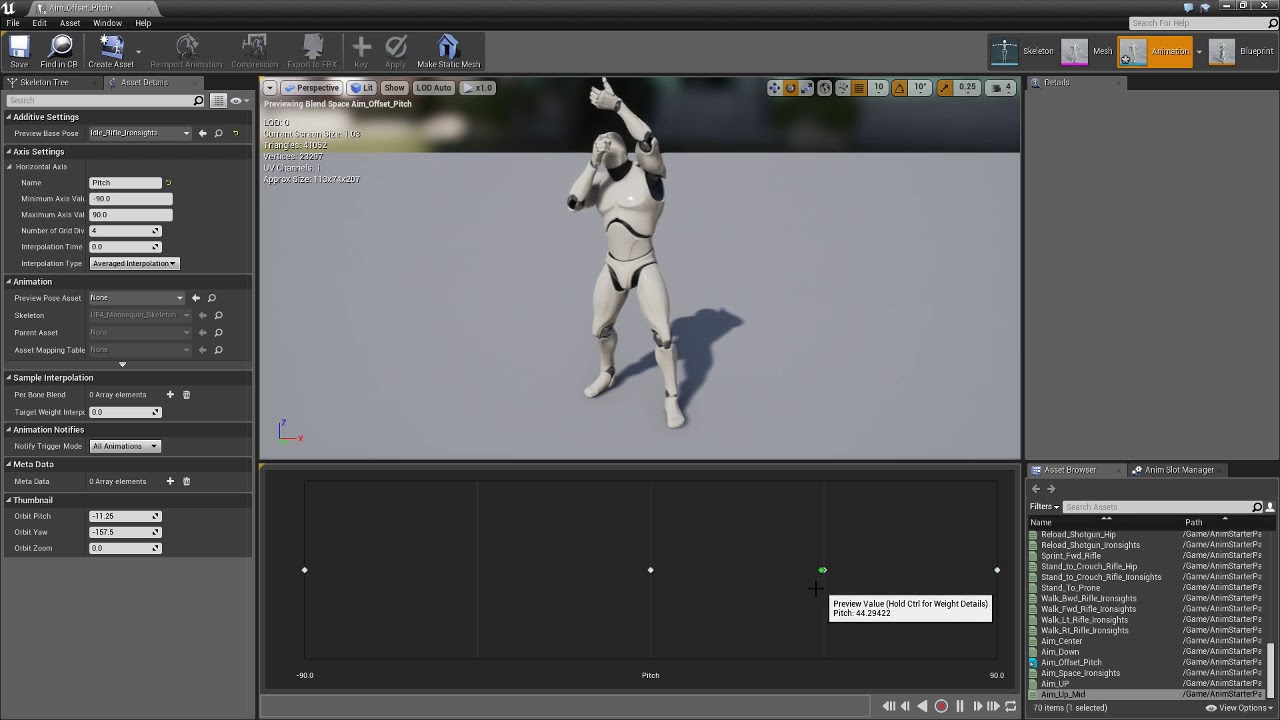This screenshot has width=1280, height=720.
Task: Click the Create Asset toolbar icon
Action: 111,51
